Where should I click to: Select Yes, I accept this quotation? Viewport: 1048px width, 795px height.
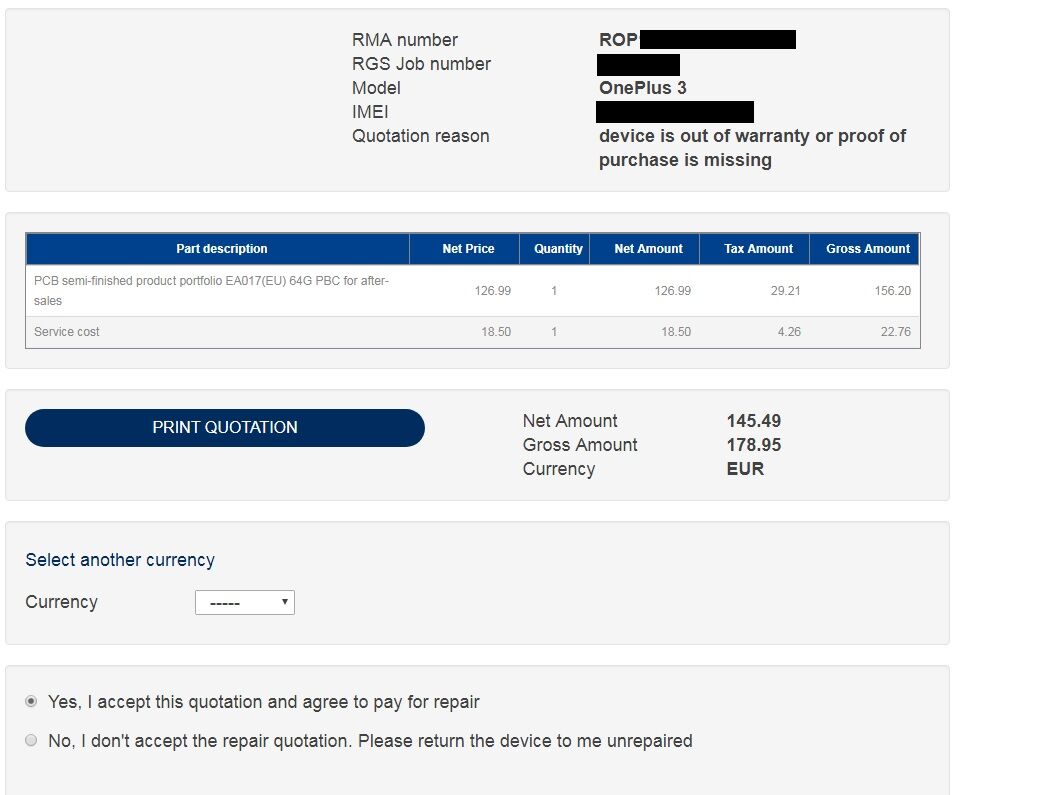coord(31,702)
